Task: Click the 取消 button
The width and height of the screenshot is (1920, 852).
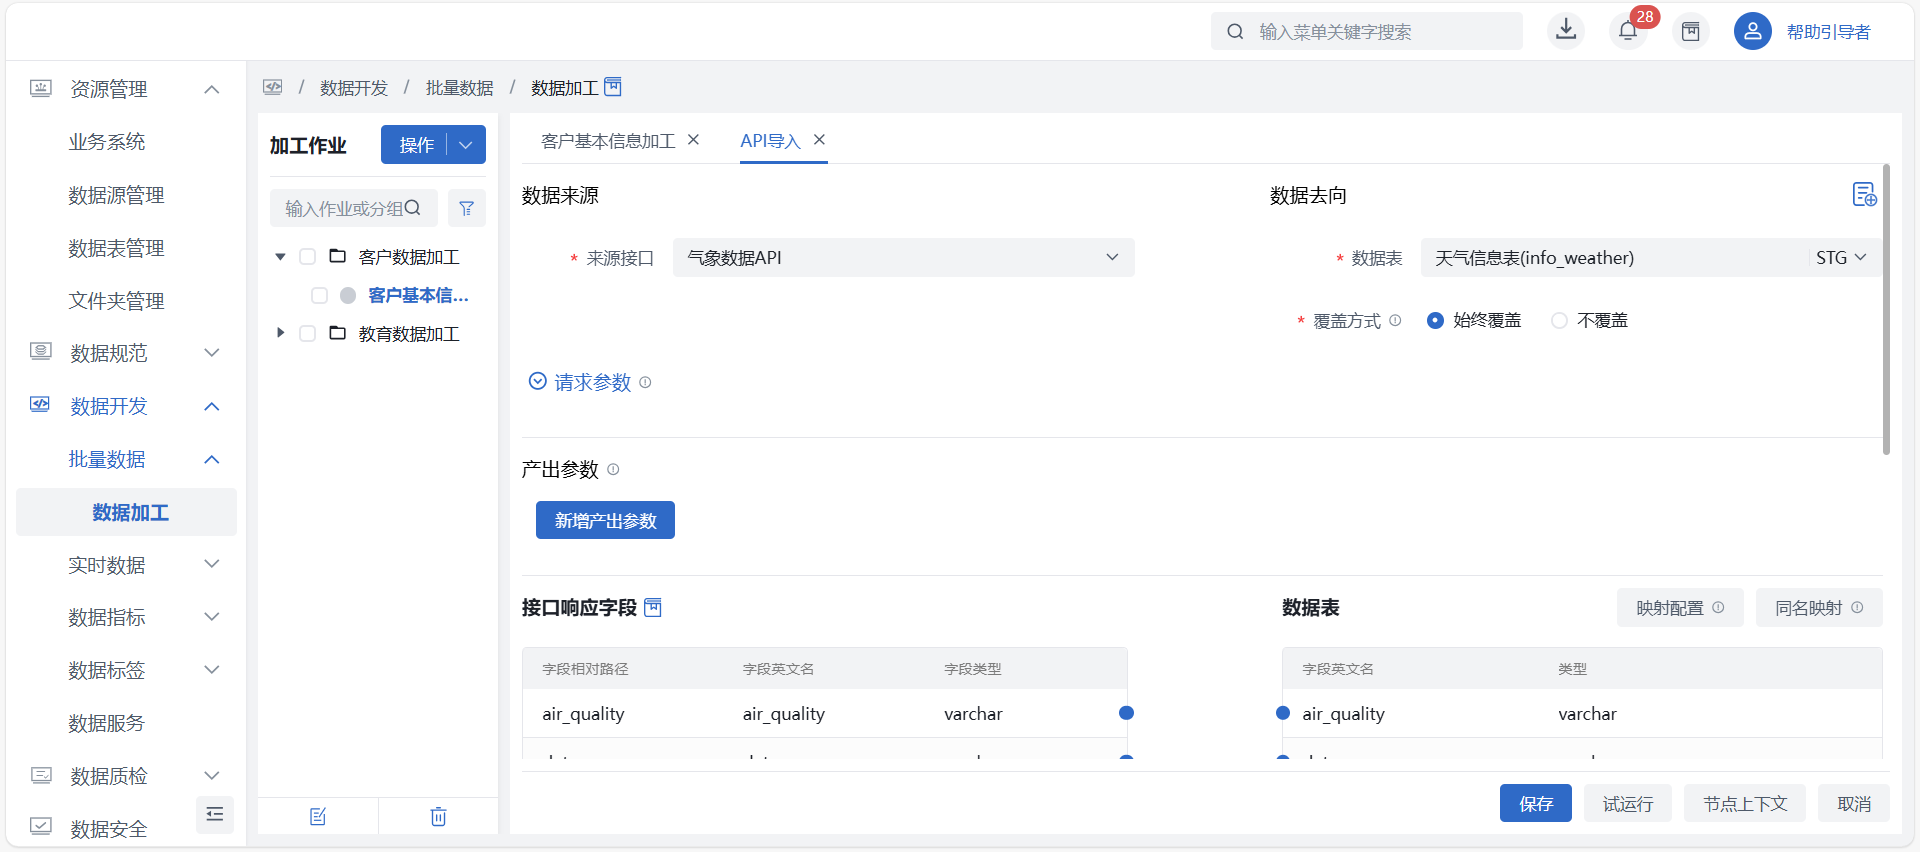Action: click(x=1854, y=803)
